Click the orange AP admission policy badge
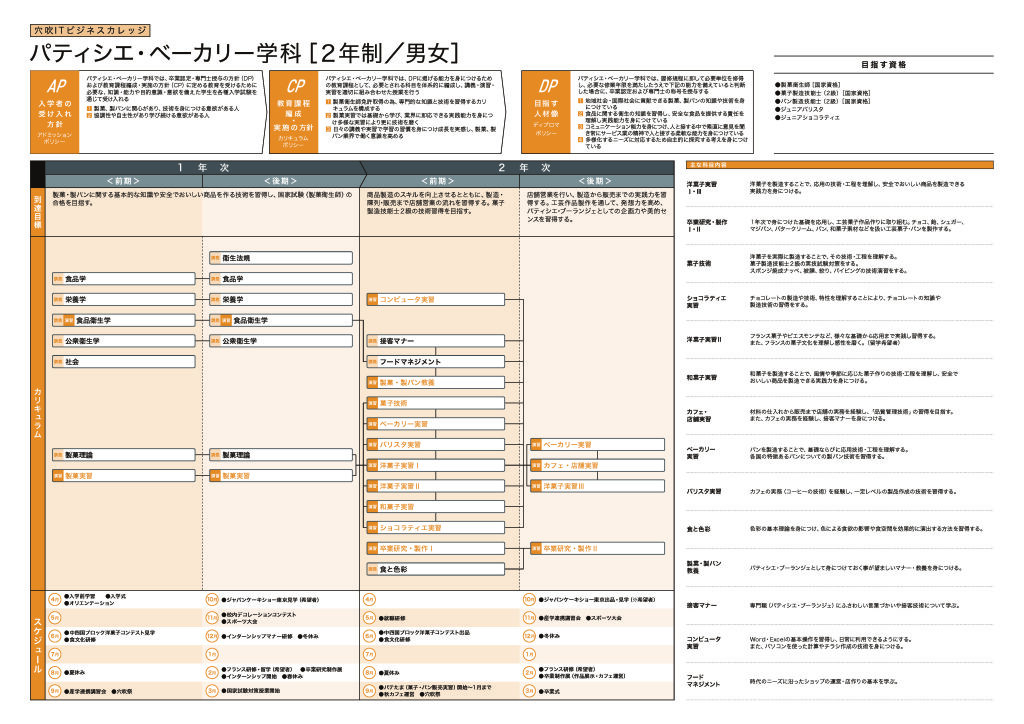1024x724 pixels. [55, 112]
